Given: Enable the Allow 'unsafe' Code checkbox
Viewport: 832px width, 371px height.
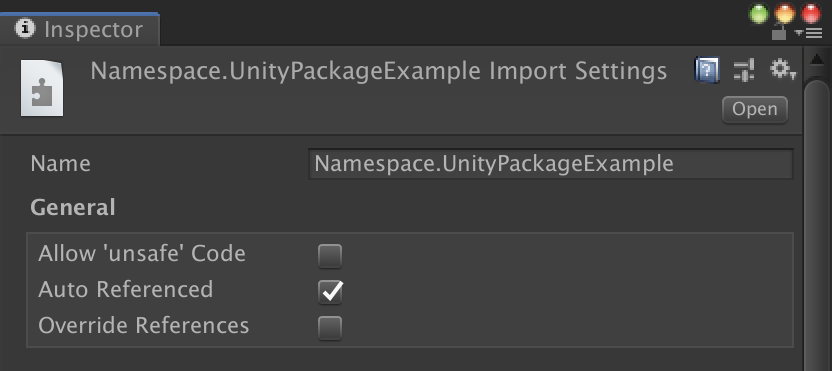Looking at the screenshot, I should (x=330, y=256).
